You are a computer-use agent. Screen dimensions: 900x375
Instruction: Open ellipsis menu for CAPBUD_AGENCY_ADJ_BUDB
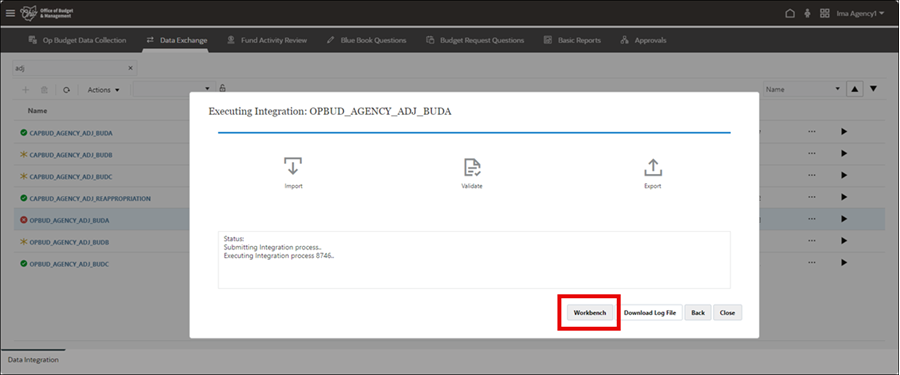(x=811, y=154)
